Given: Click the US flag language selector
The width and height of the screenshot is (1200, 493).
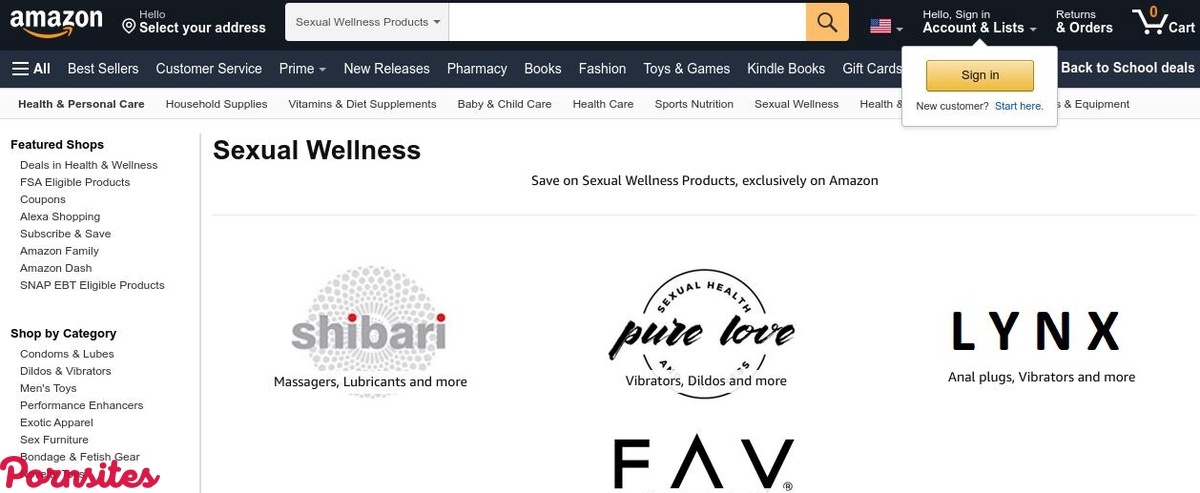Looking at the screenshot, I should click(886, 27).
